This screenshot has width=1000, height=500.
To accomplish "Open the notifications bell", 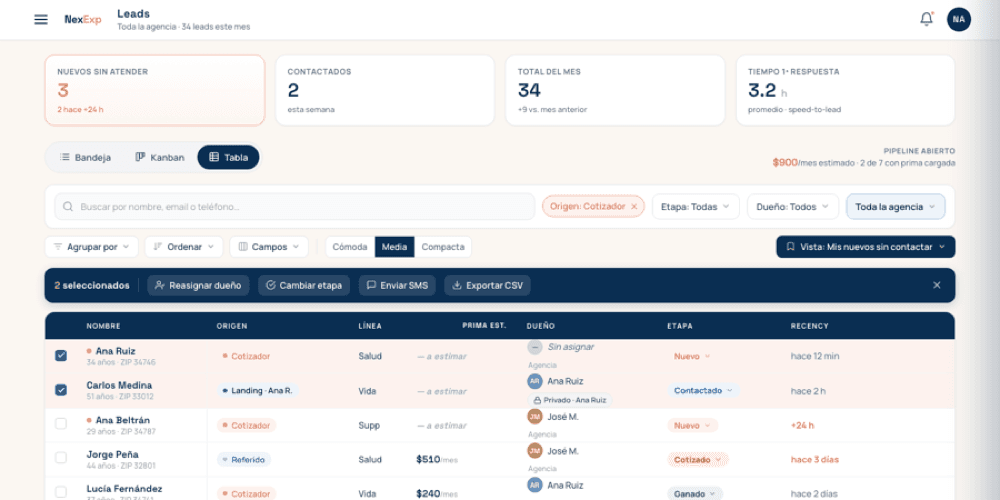I will [x=926, y=19].
